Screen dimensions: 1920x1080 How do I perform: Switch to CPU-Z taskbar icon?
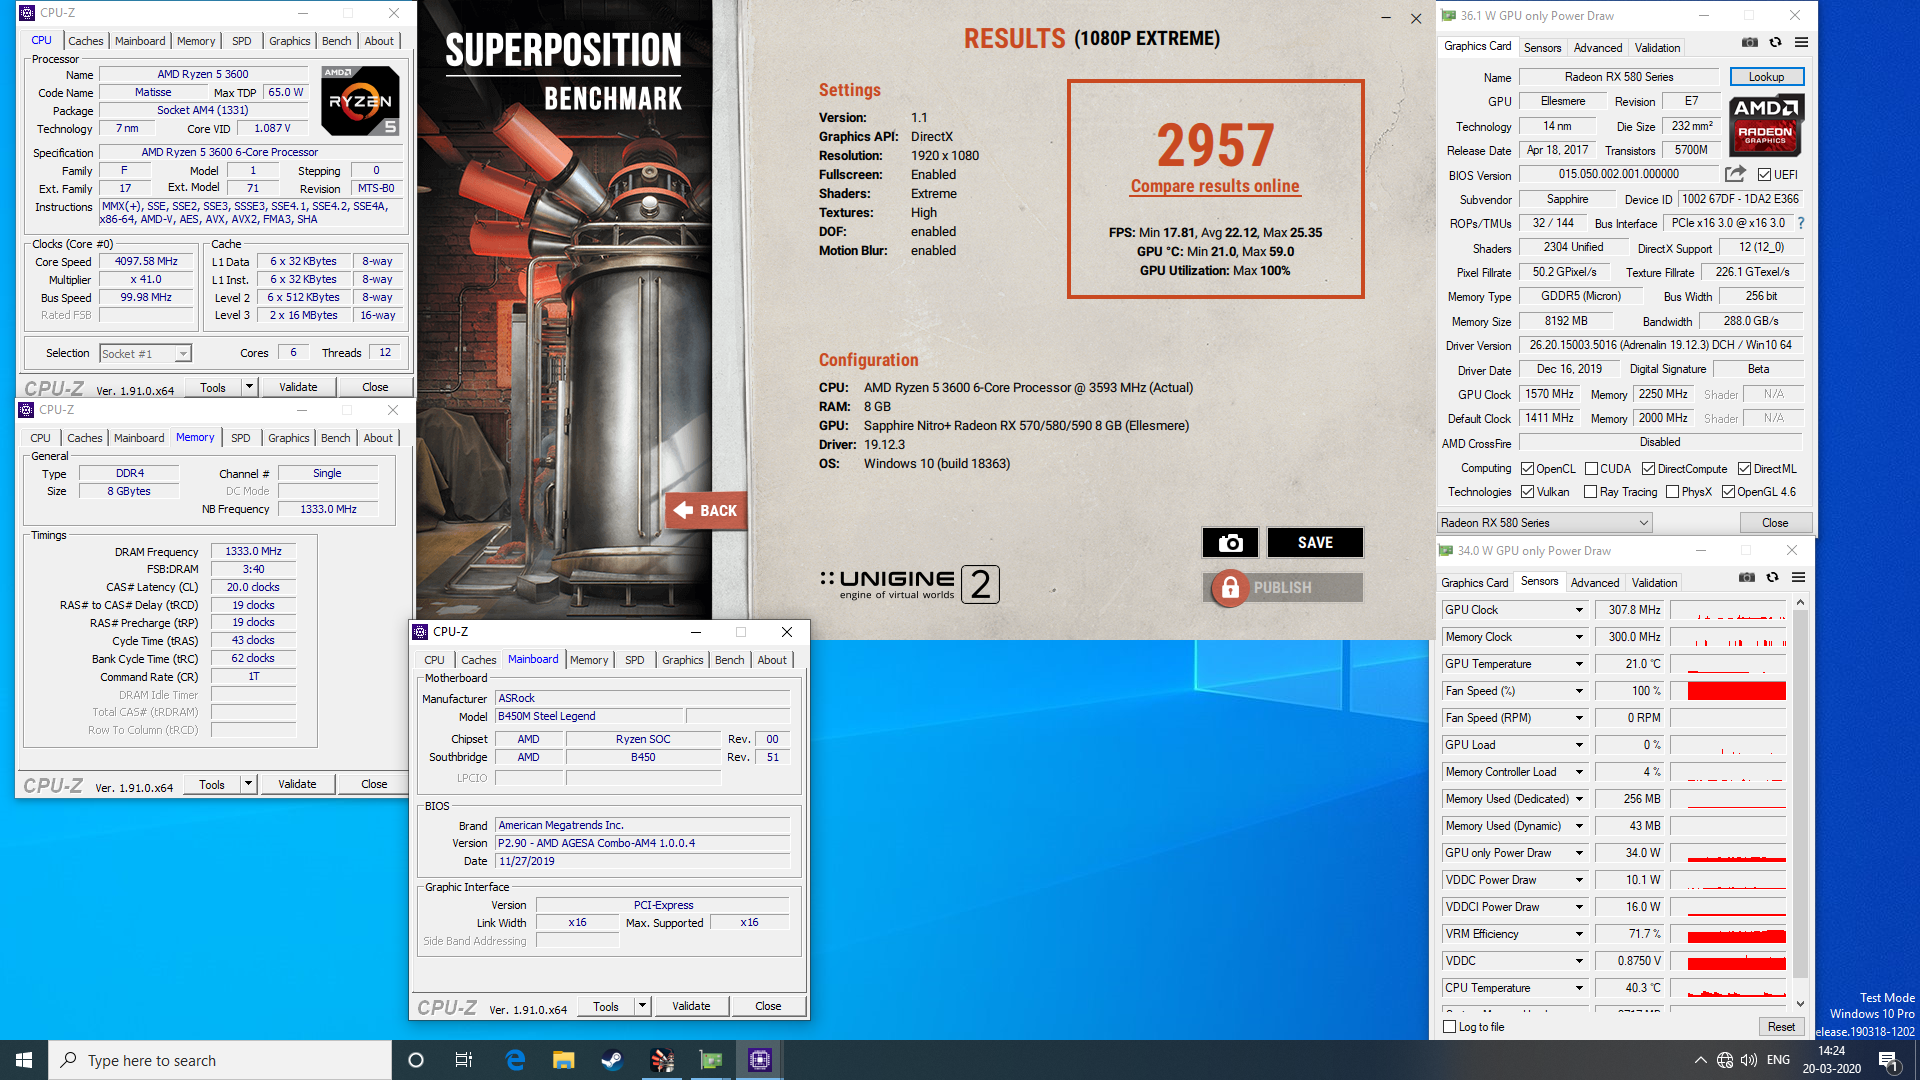point(760,1060)
